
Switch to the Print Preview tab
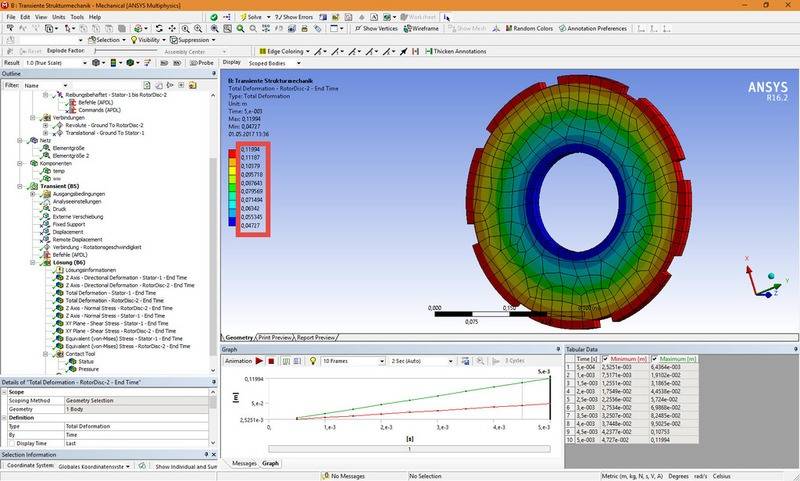(x=274, y=338)
